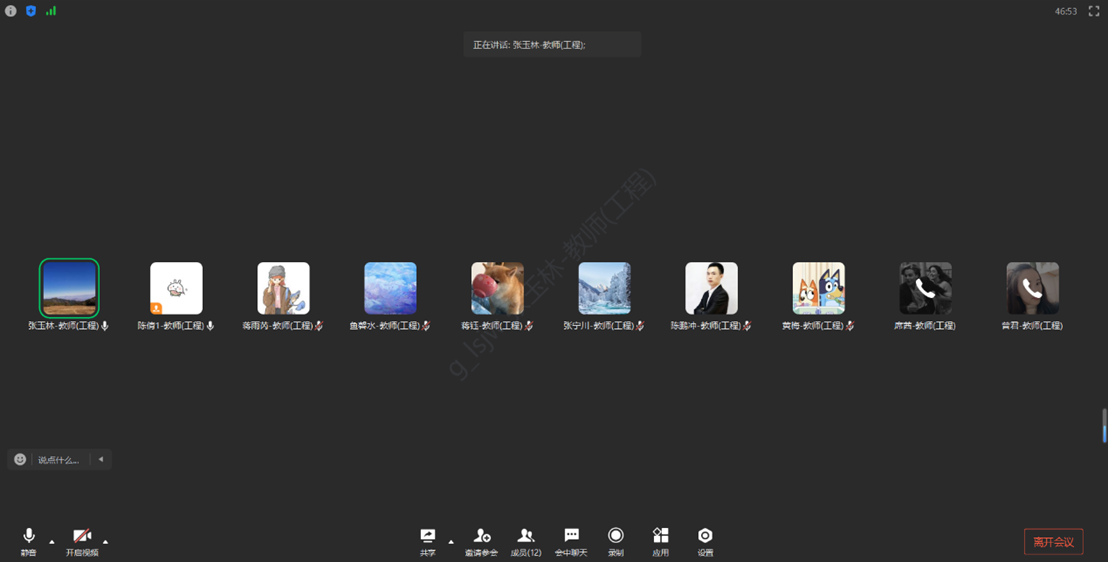Image resolution: width=1108 pixels, height=562 pixels.
Task: Toggle the microphone mute (静音) button
Action: point(29,537)
